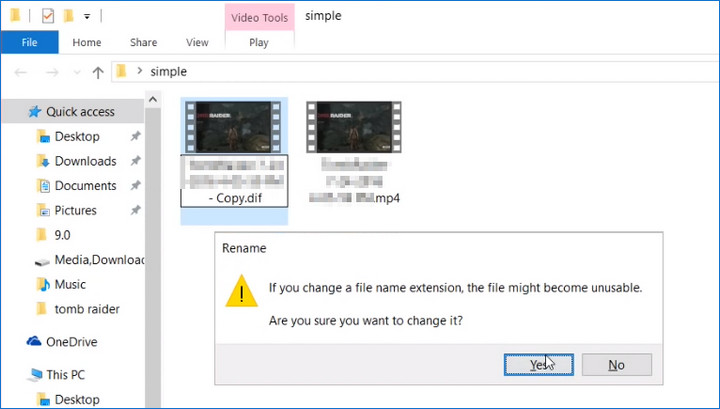The width and height of the screenshot is (720, 409).
Task: Click the Video Tools contextual tab header
Action: click(259, 17)
